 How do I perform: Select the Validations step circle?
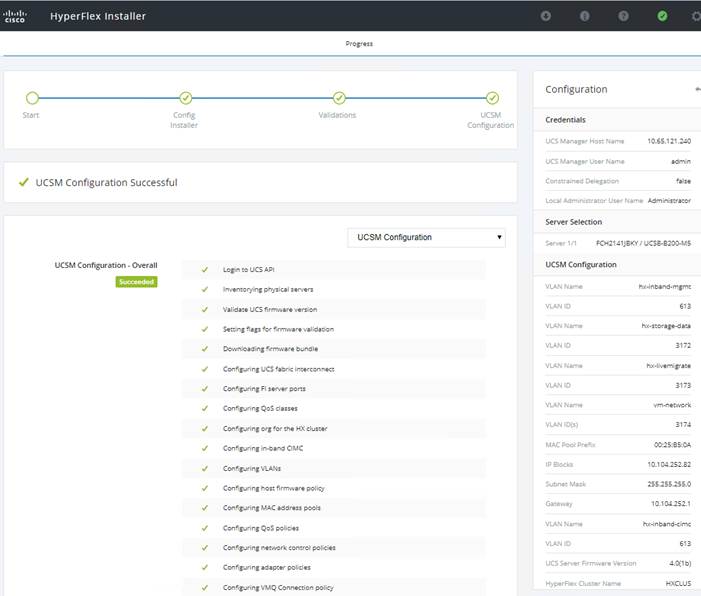pos(339,97)
